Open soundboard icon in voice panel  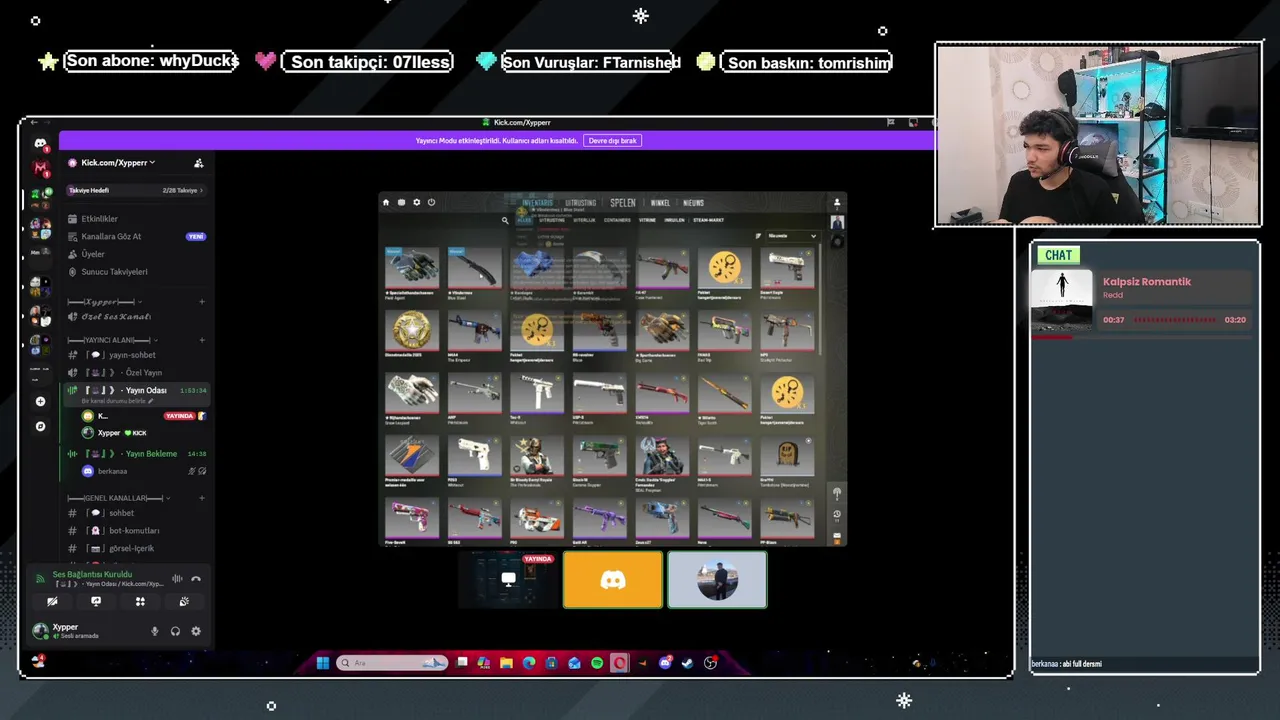point(184,602)
